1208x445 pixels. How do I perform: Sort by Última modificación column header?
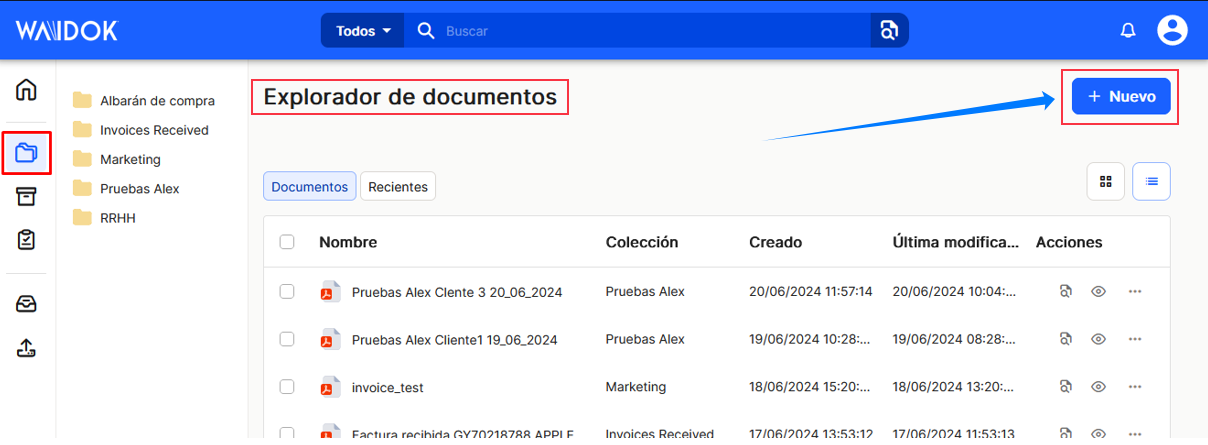[x=956, y=242]
